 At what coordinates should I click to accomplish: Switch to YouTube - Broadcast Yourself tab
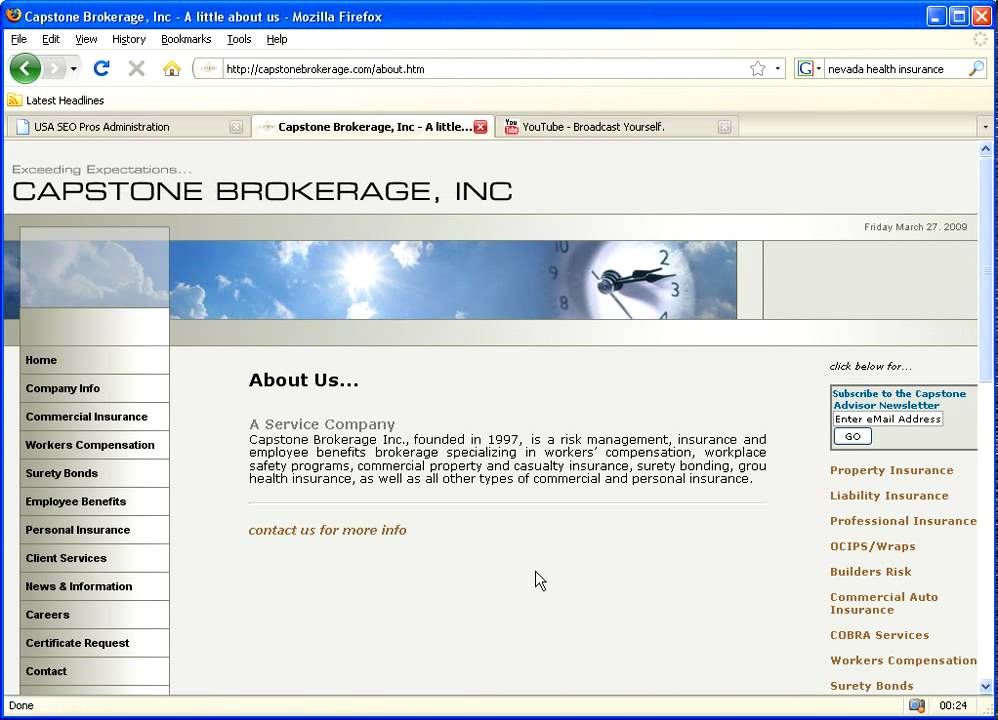point(617,127)
